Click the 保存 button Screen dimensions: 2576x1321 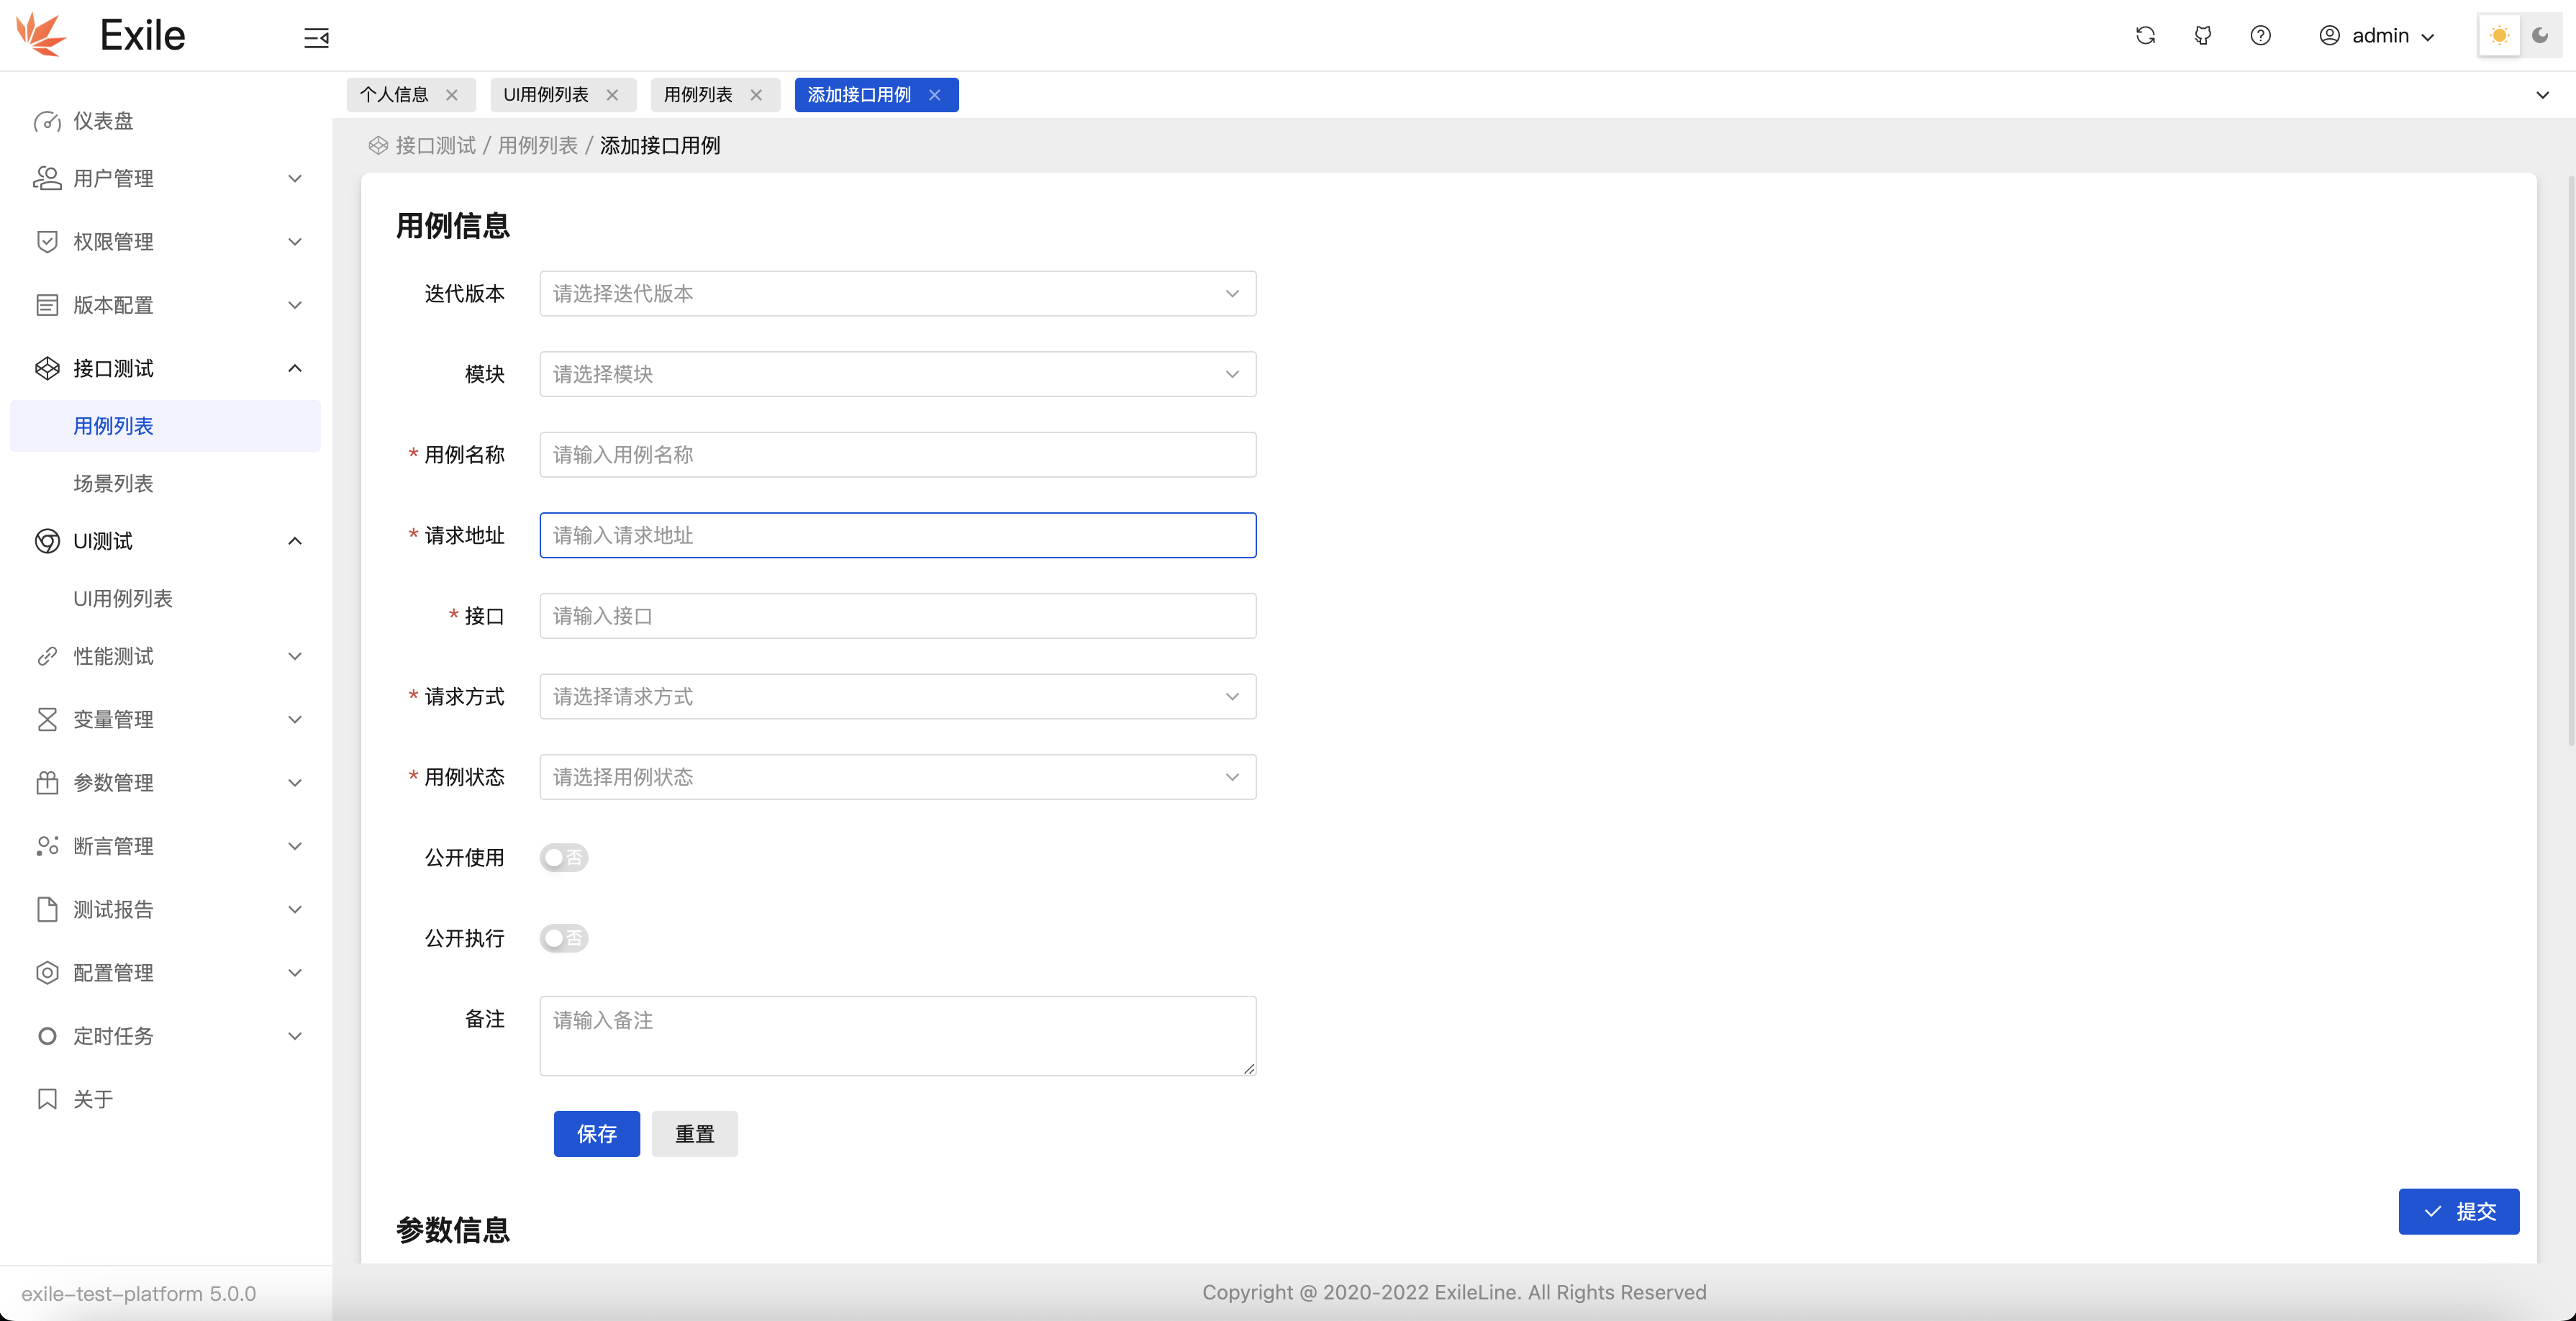(596, 1133)
